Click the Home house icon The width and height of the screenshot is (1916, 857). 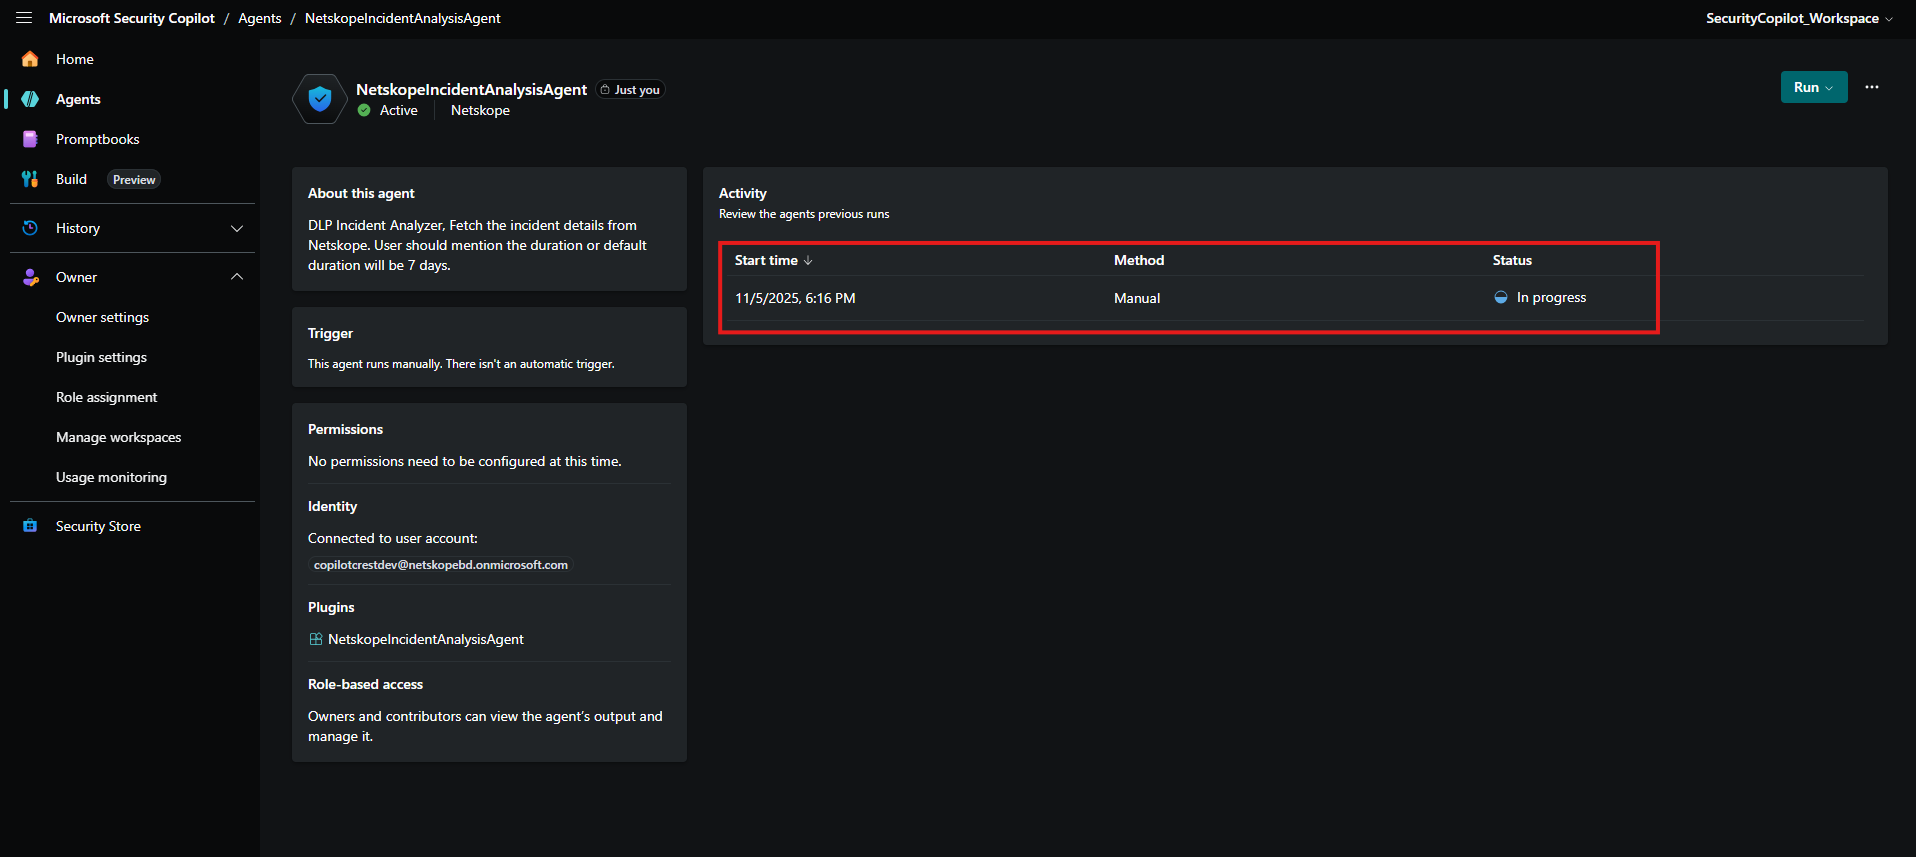click(30, 59)
